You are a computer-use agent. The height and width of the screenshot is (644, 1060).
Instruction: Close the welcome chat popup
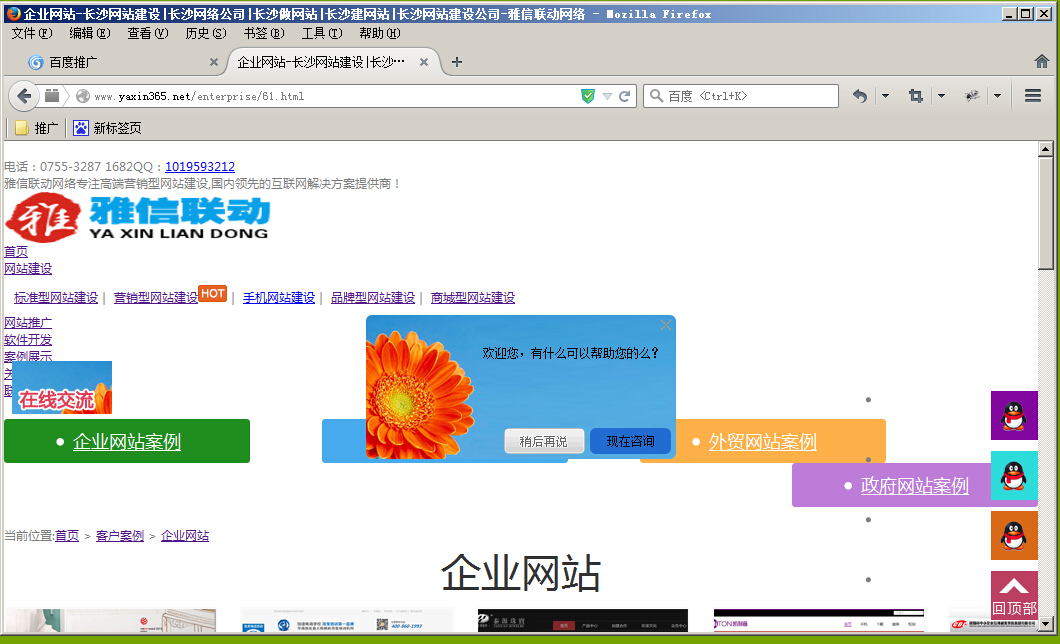(x=666, y=325)
